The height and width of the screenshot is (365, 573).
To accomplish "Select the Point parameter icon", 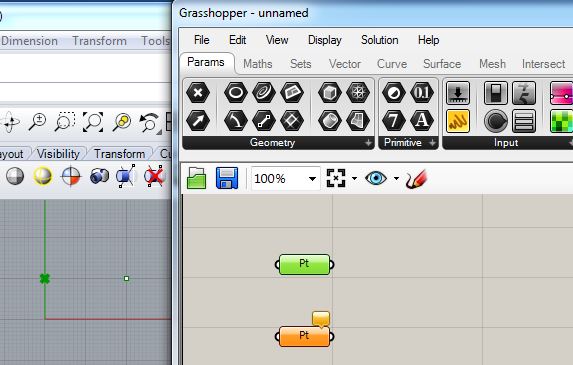I will (198, 92).
